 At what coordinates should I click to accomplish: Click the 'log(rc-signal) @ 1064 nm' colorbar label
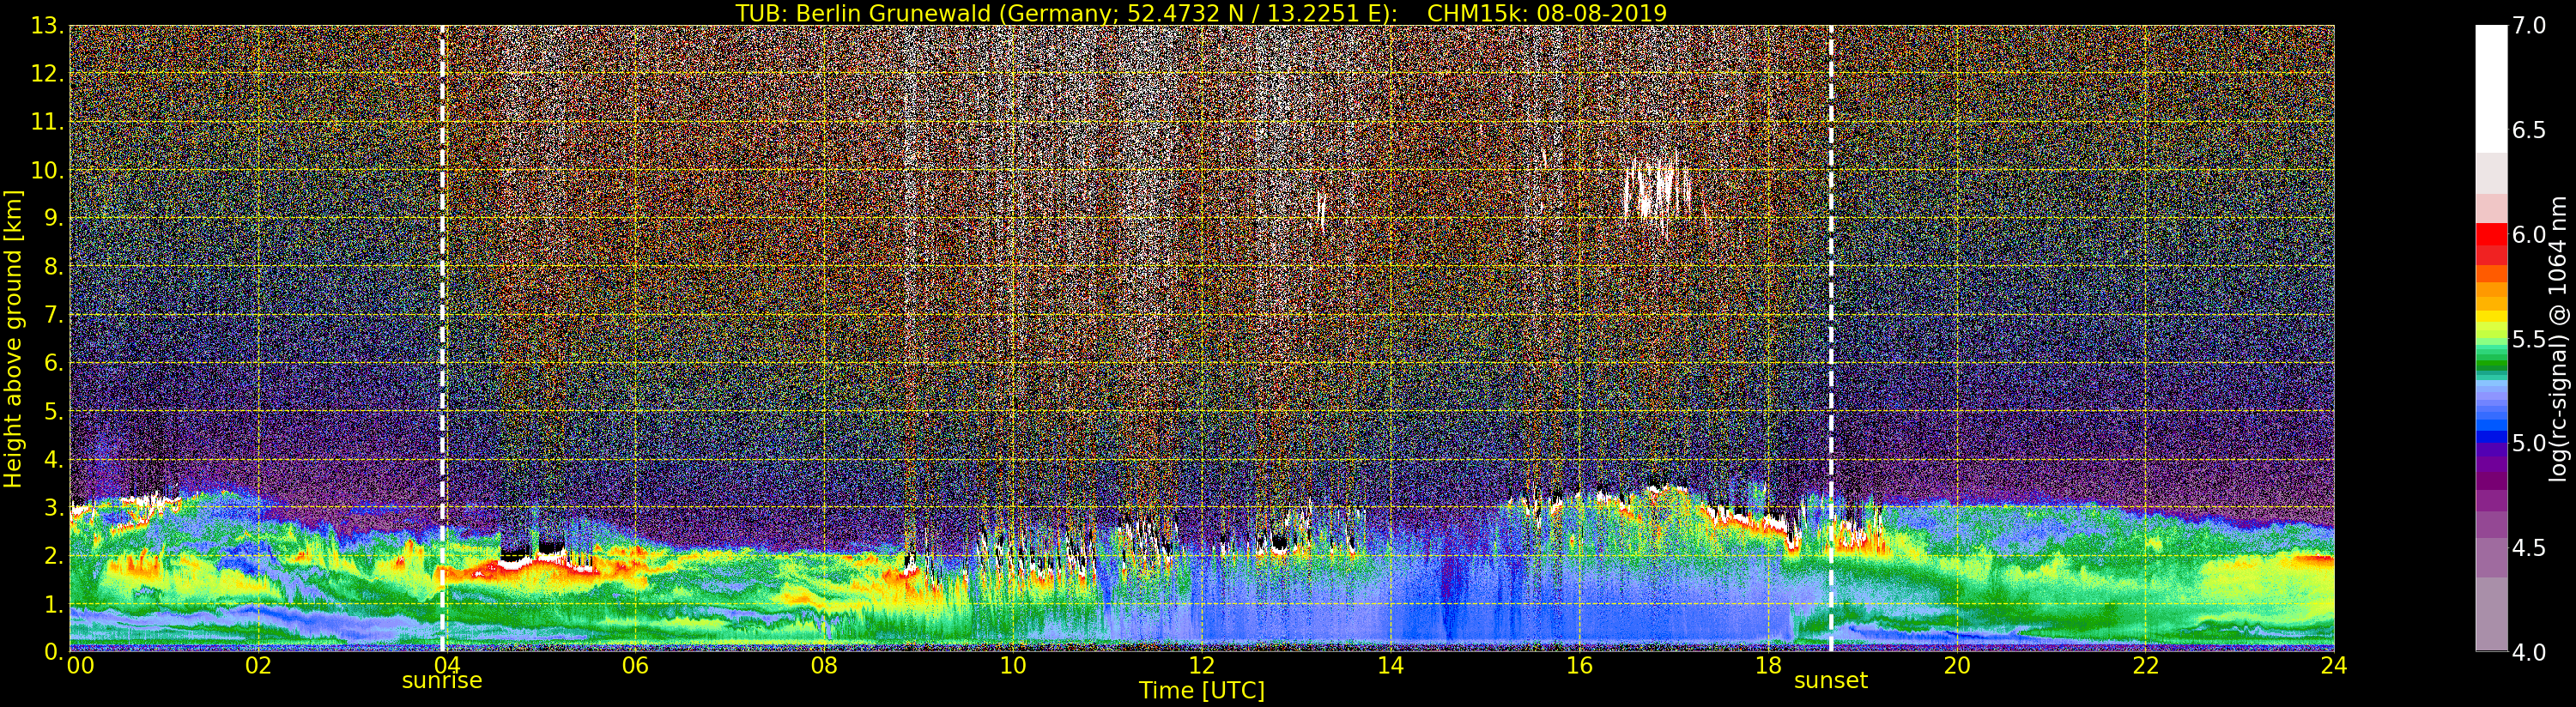click(2558, 338)
